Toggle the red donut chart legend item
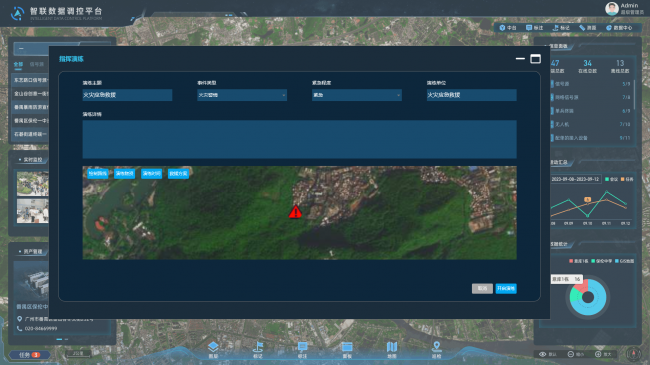The height and width of the screenshot is (365, 650). click(x=579, y=261)
